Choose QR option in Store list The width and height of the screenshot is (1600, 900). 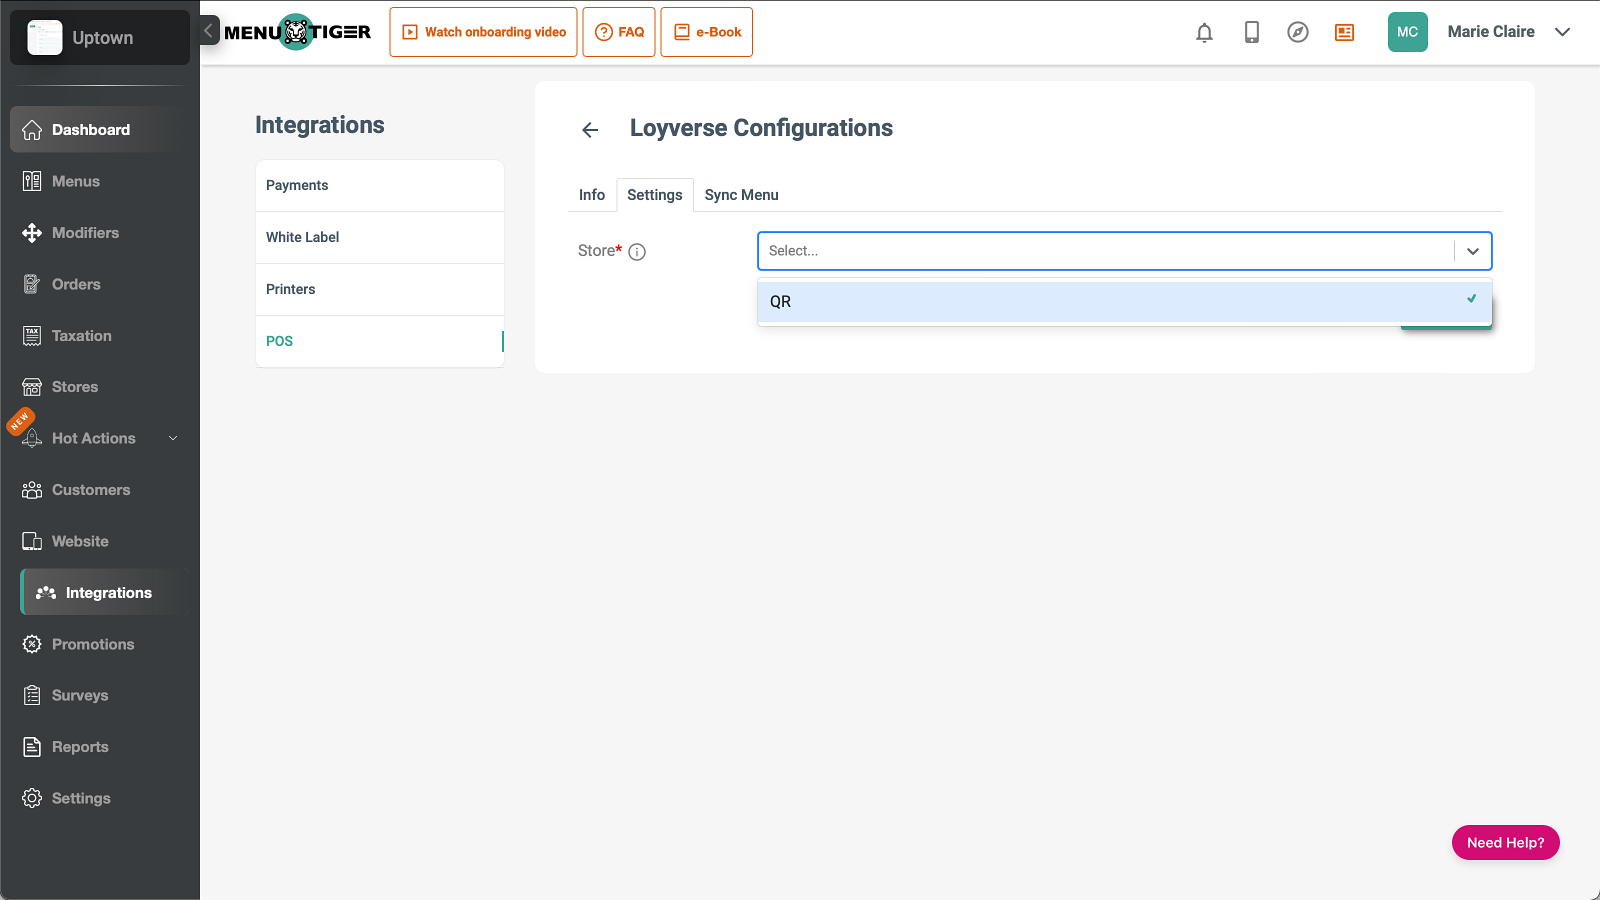tap(1125, 302)
